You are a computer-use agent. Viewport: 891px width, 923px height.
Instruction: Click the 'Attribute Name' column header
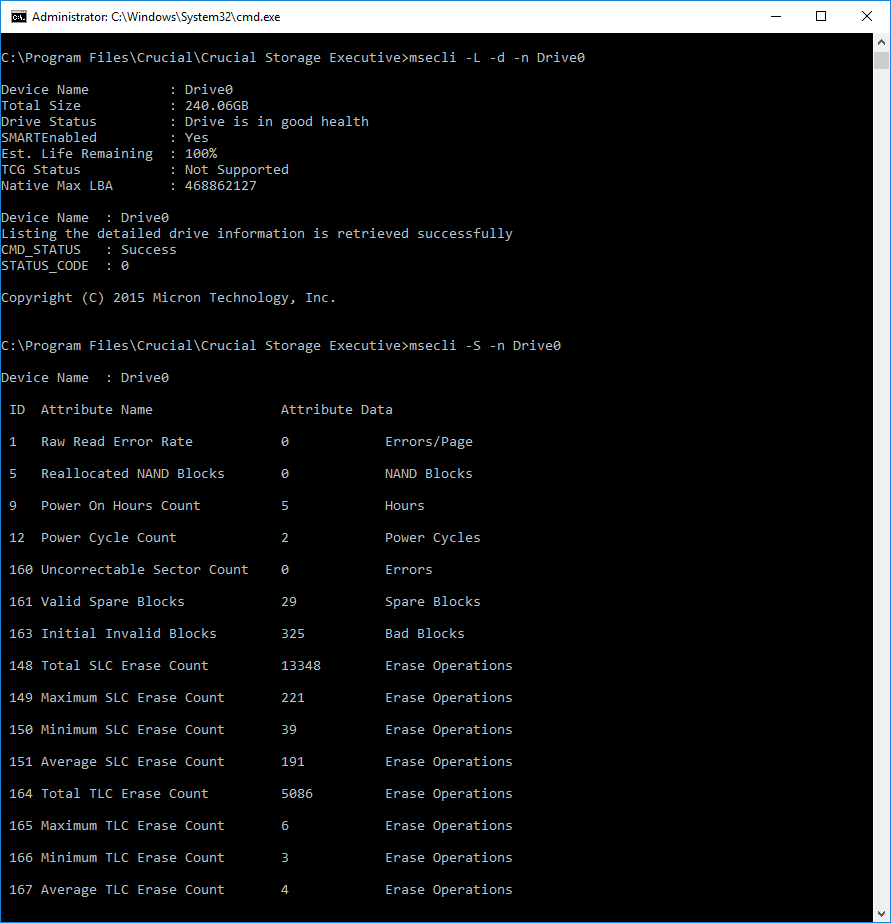pyautogui.click(x=97, y=410)
